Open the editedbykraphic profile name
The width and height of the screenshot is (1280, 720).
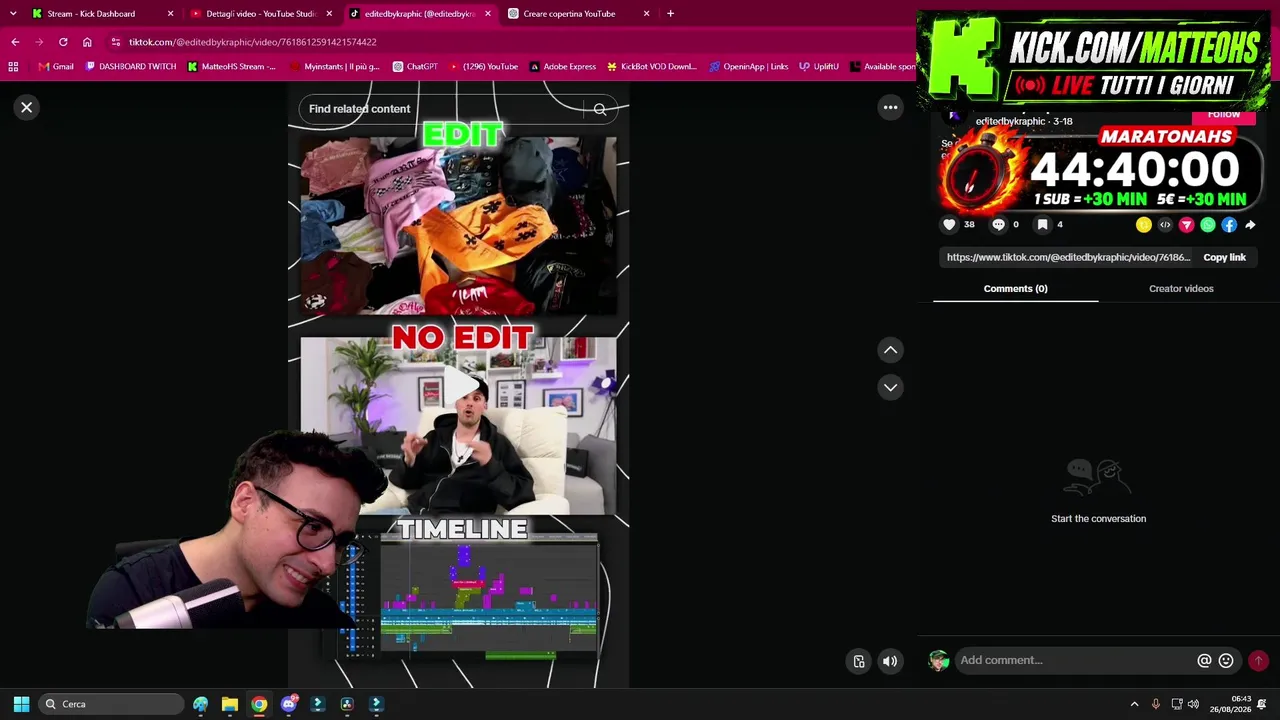(1010, 121)
